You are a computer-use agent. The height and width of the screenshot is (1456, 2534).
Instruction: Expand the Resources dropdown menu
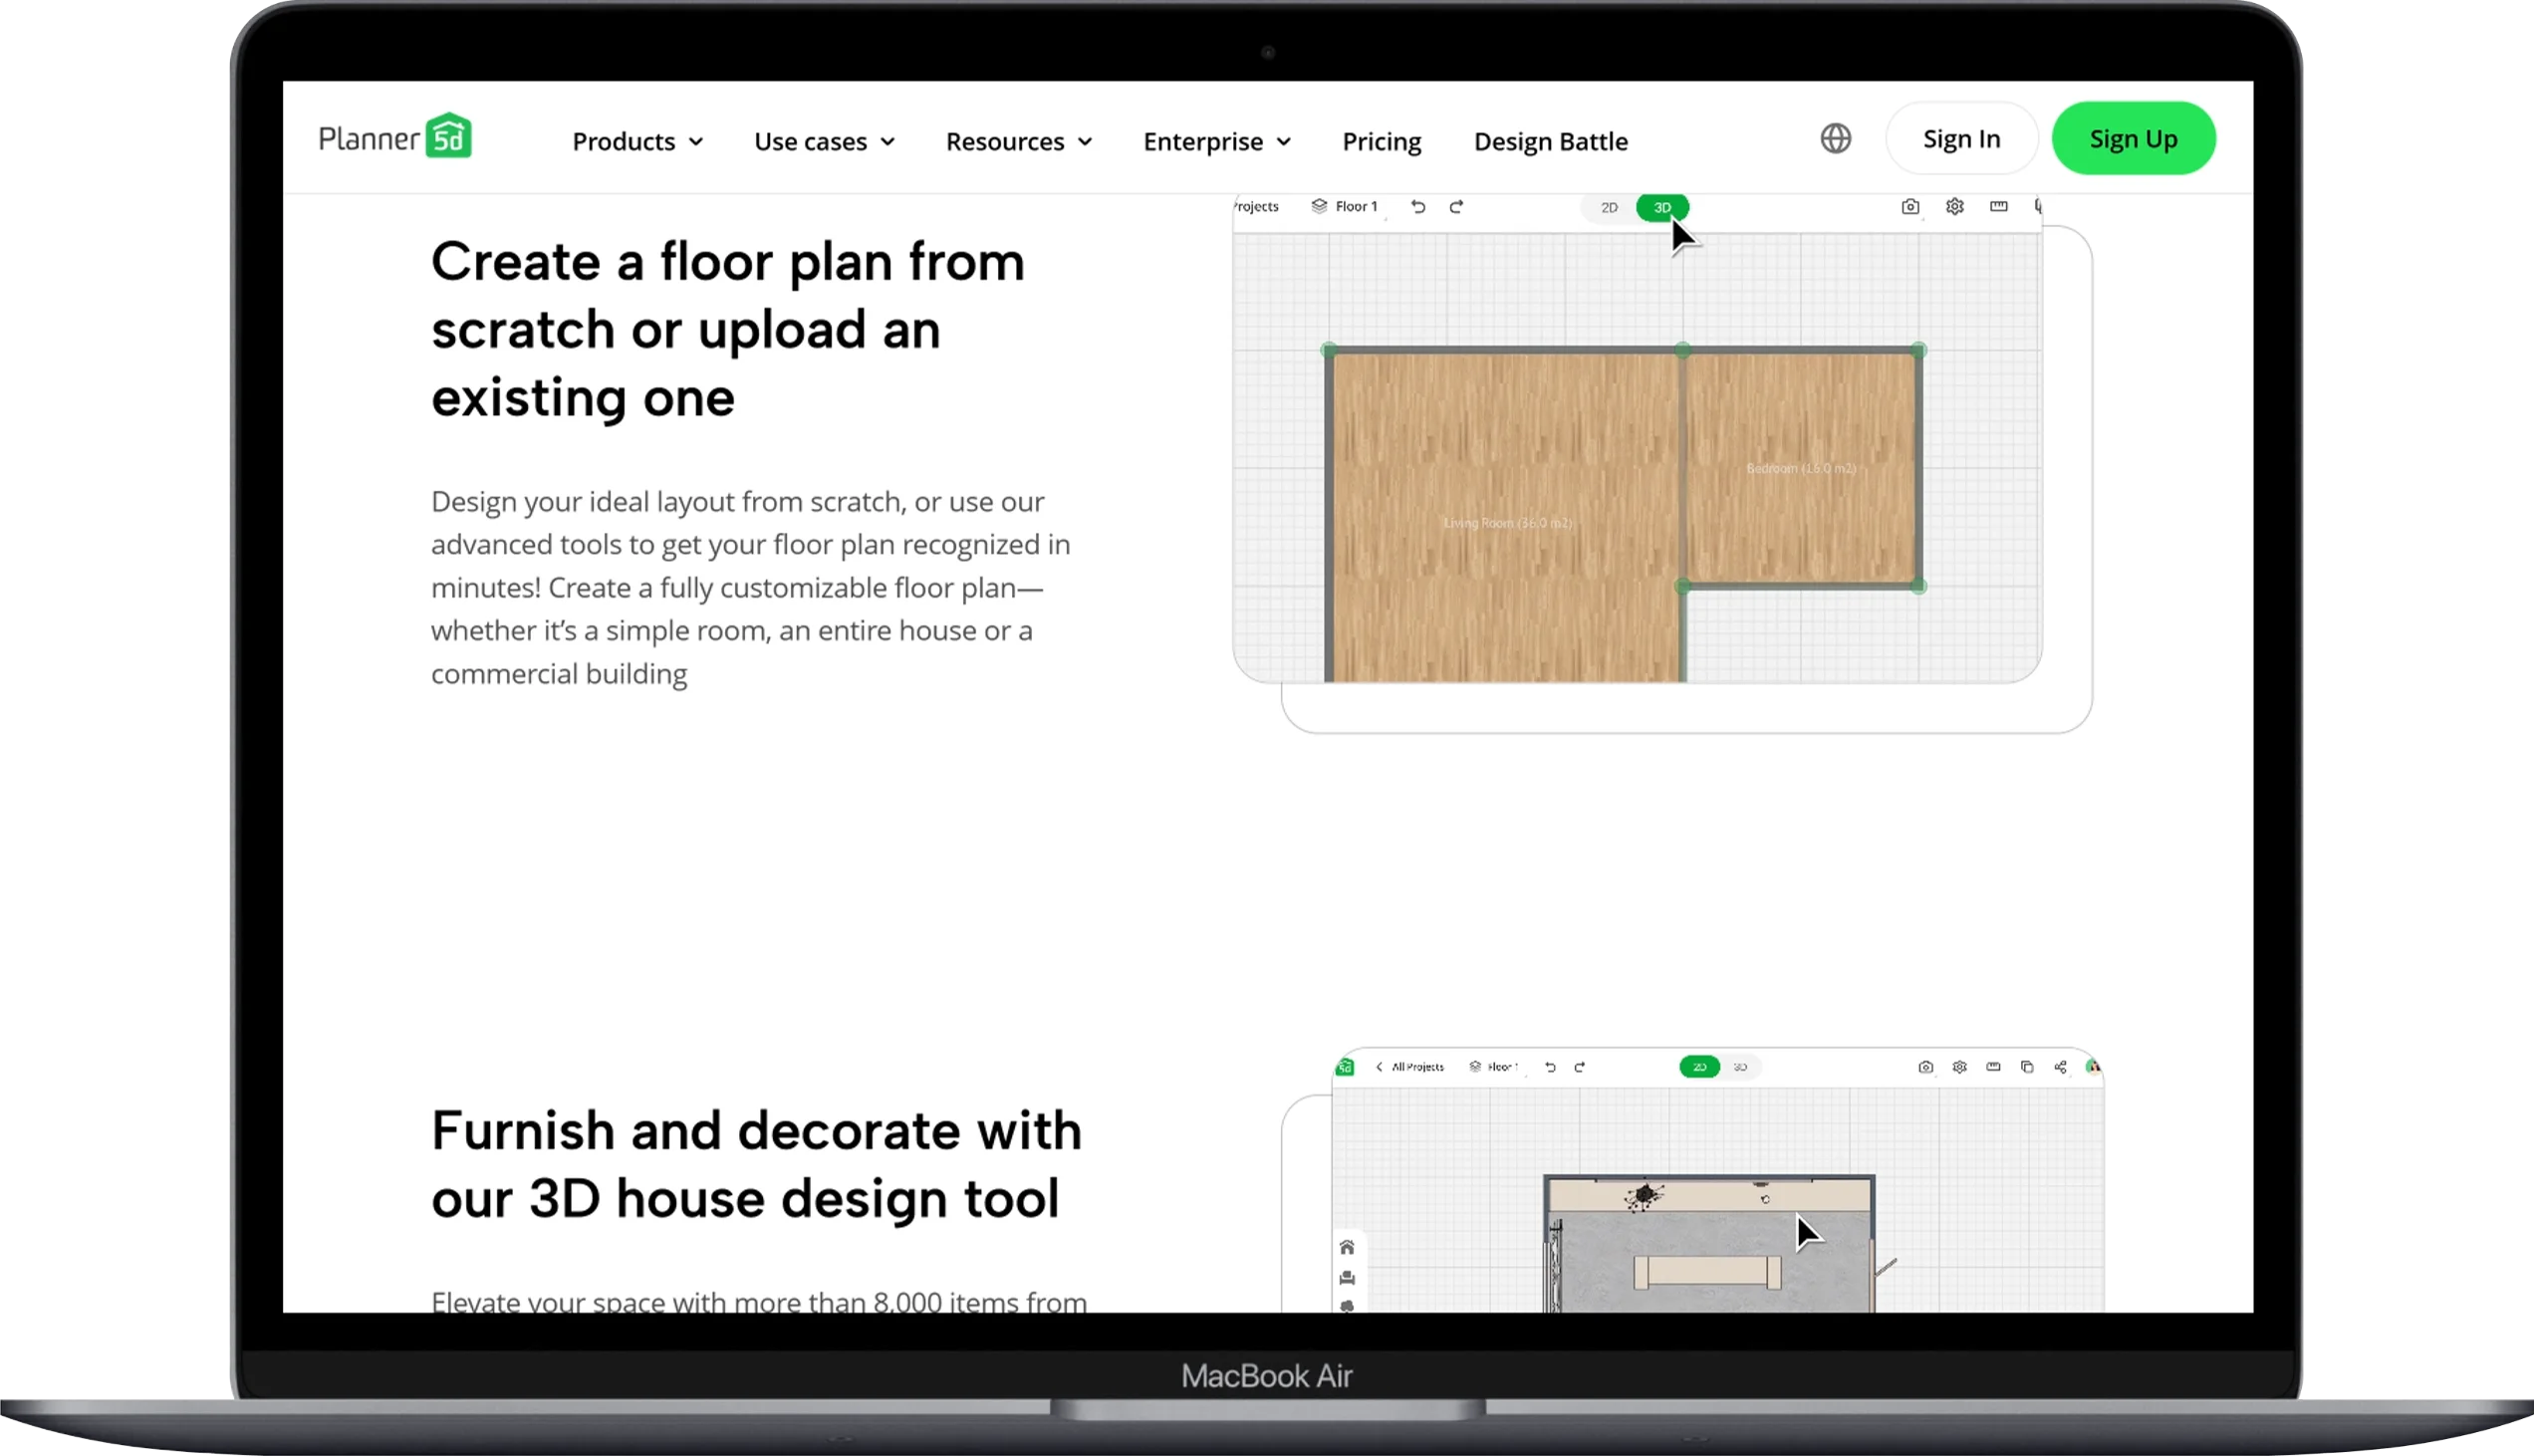[x=1018, y=141]
